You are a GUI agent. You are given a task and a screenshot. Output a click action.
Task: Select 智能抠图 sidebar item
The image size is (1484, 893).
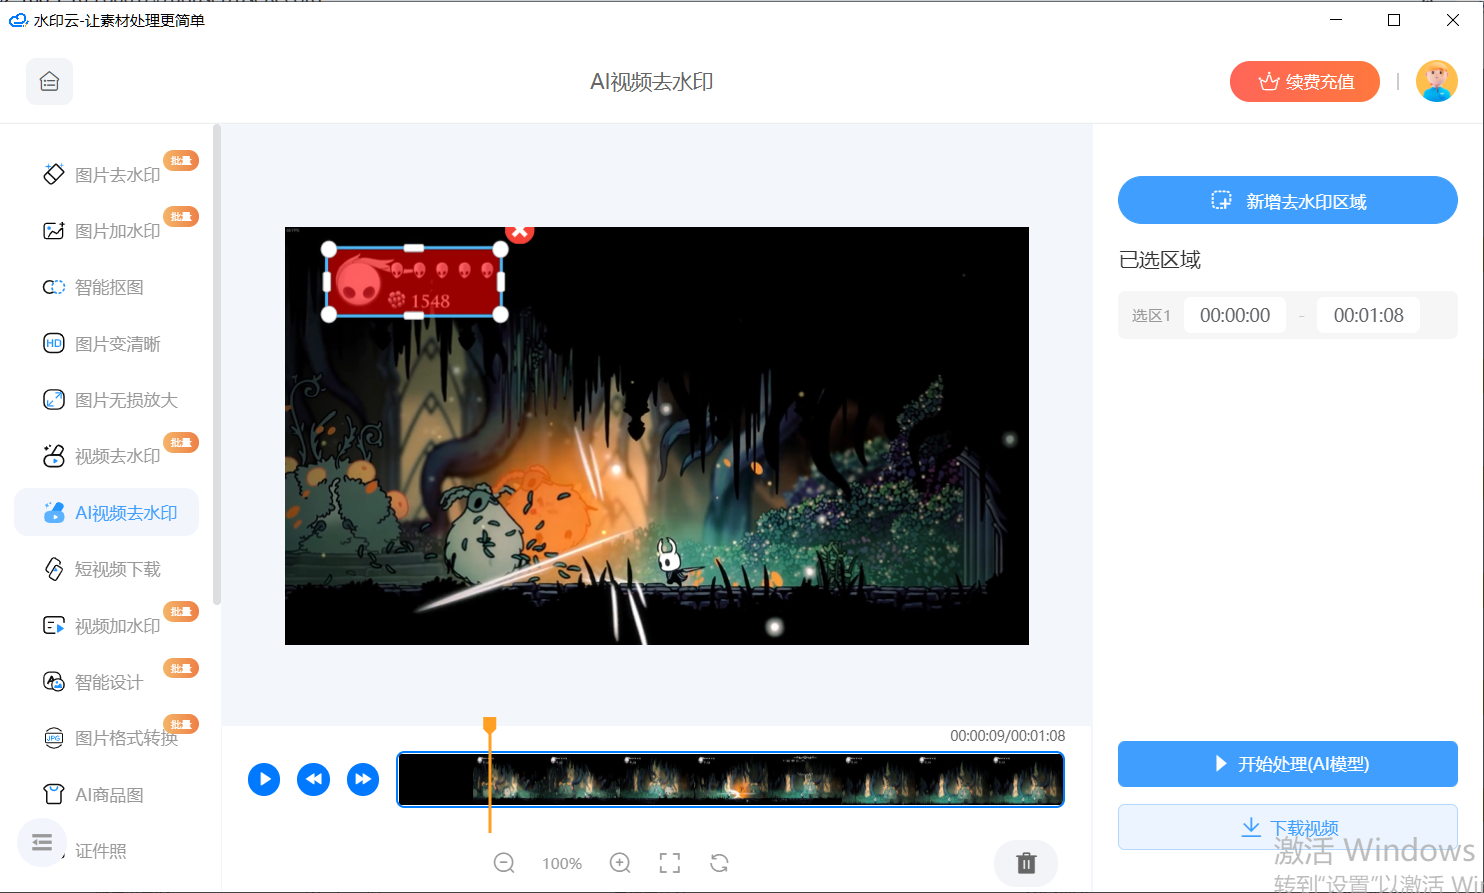click(x=106, y=287)
